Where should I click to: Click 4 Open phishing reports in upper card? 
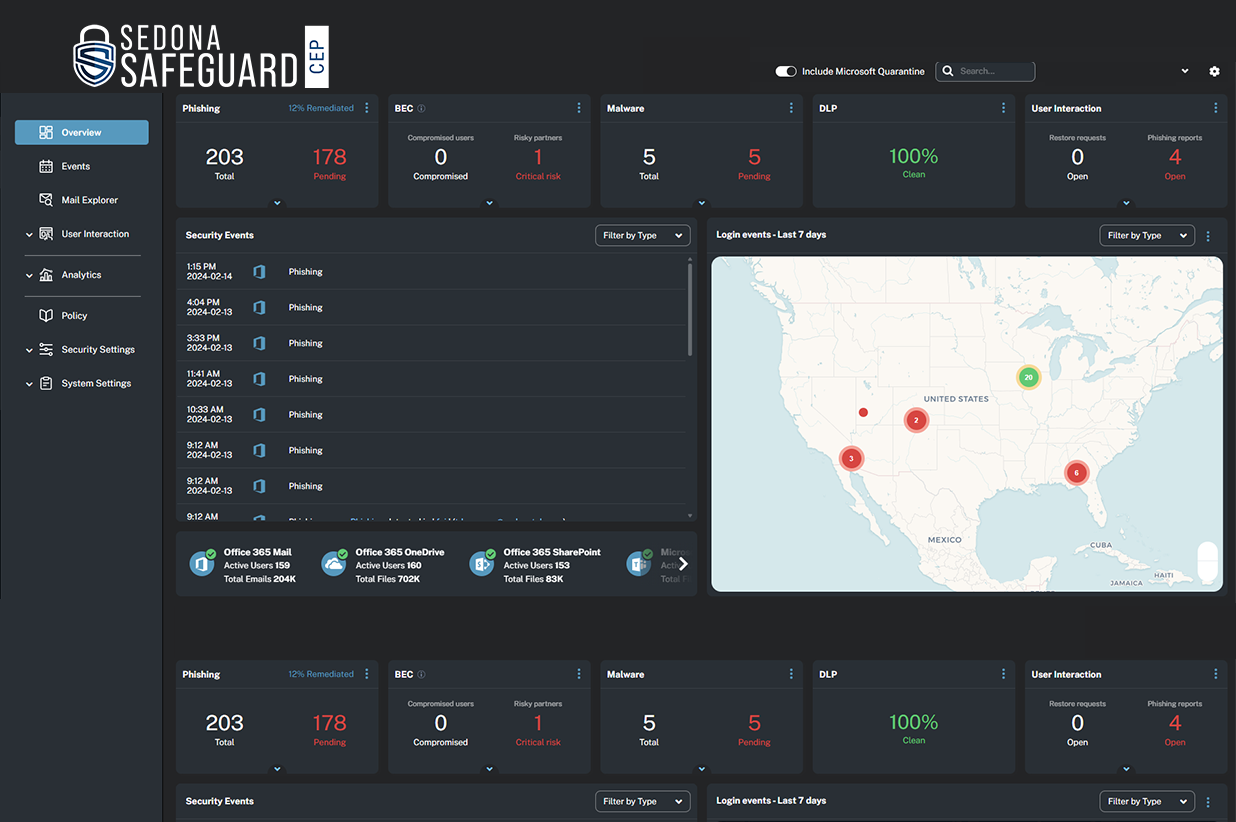pos(1175,164)
